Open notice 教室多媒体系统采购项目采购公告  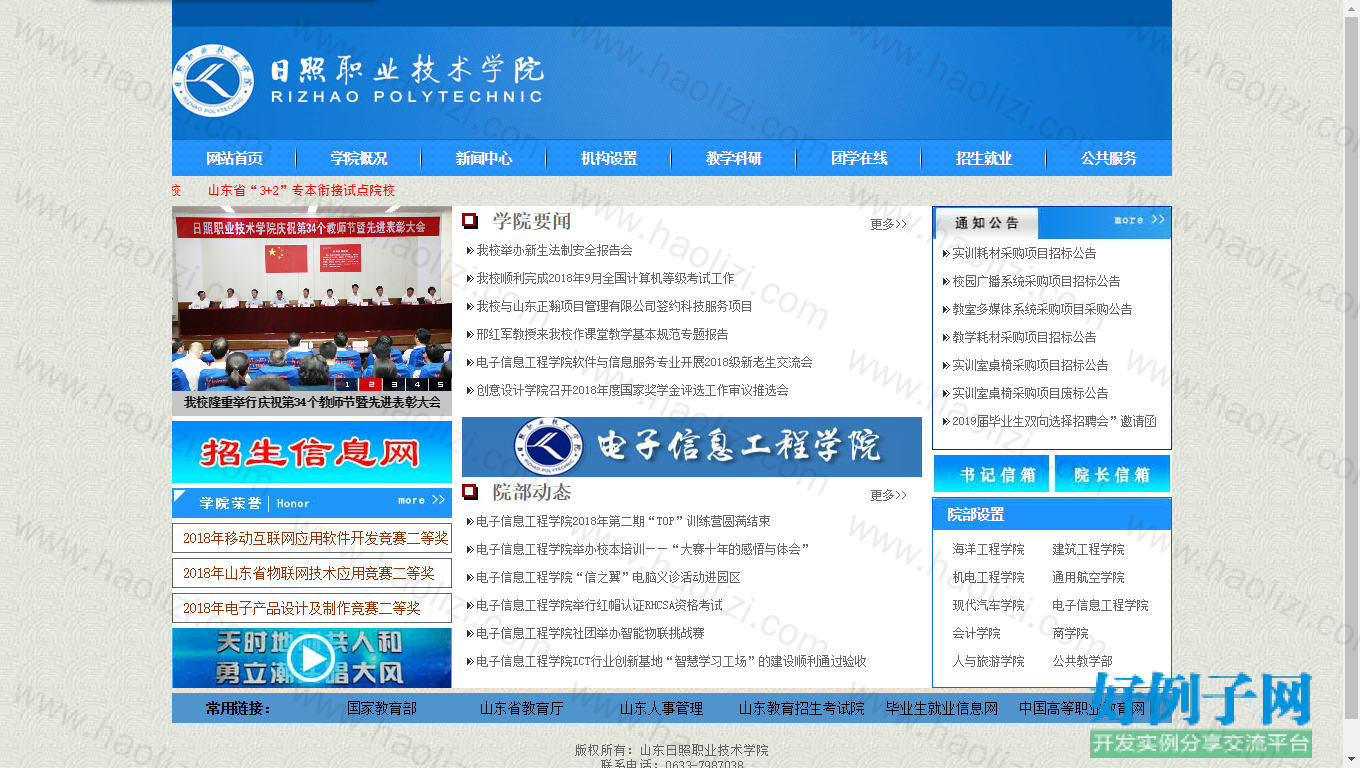point(1042,309)
